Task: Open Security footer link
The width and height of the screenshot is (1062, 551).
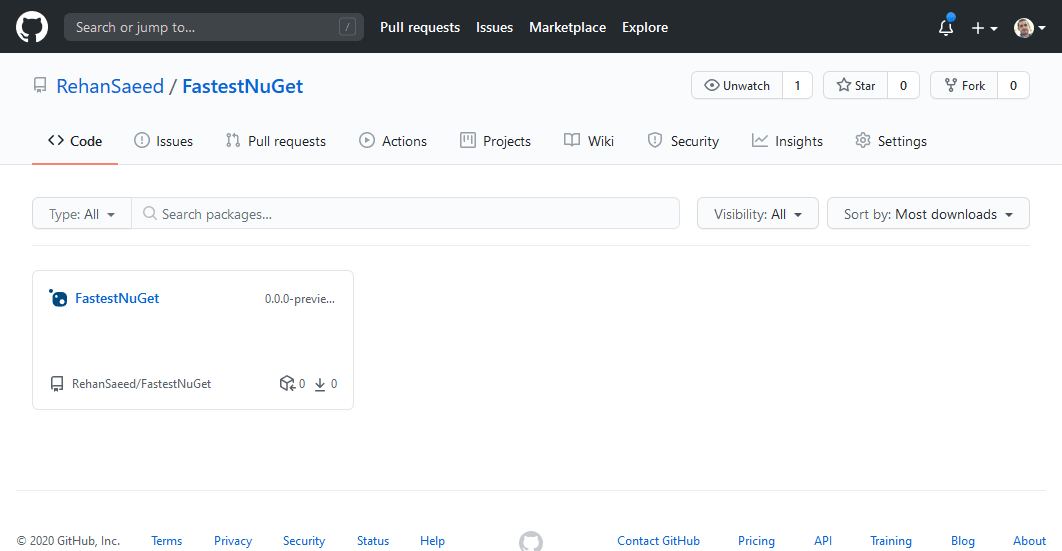Action: (x=304, y=541)
